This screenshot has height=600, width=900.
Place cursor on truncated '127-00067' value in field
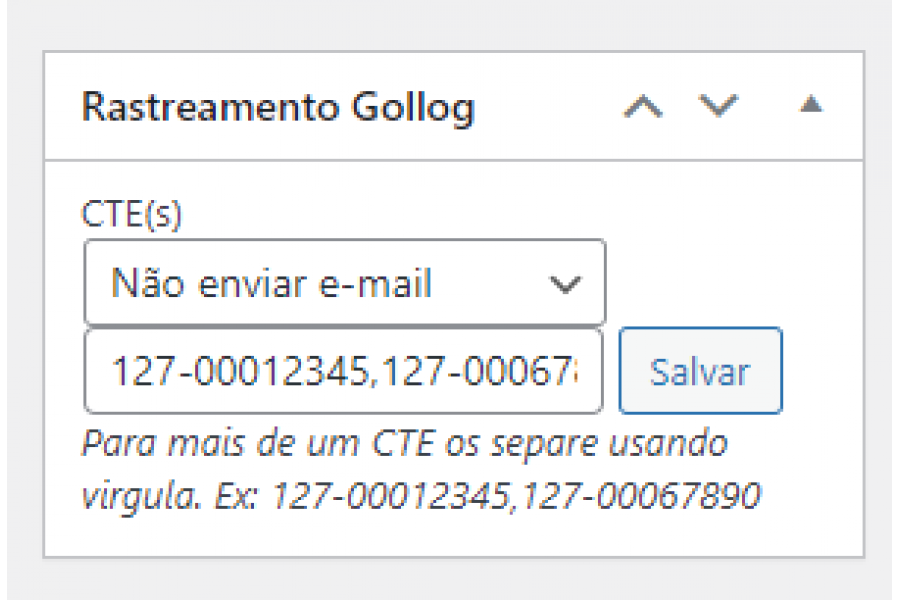point(480,371)
